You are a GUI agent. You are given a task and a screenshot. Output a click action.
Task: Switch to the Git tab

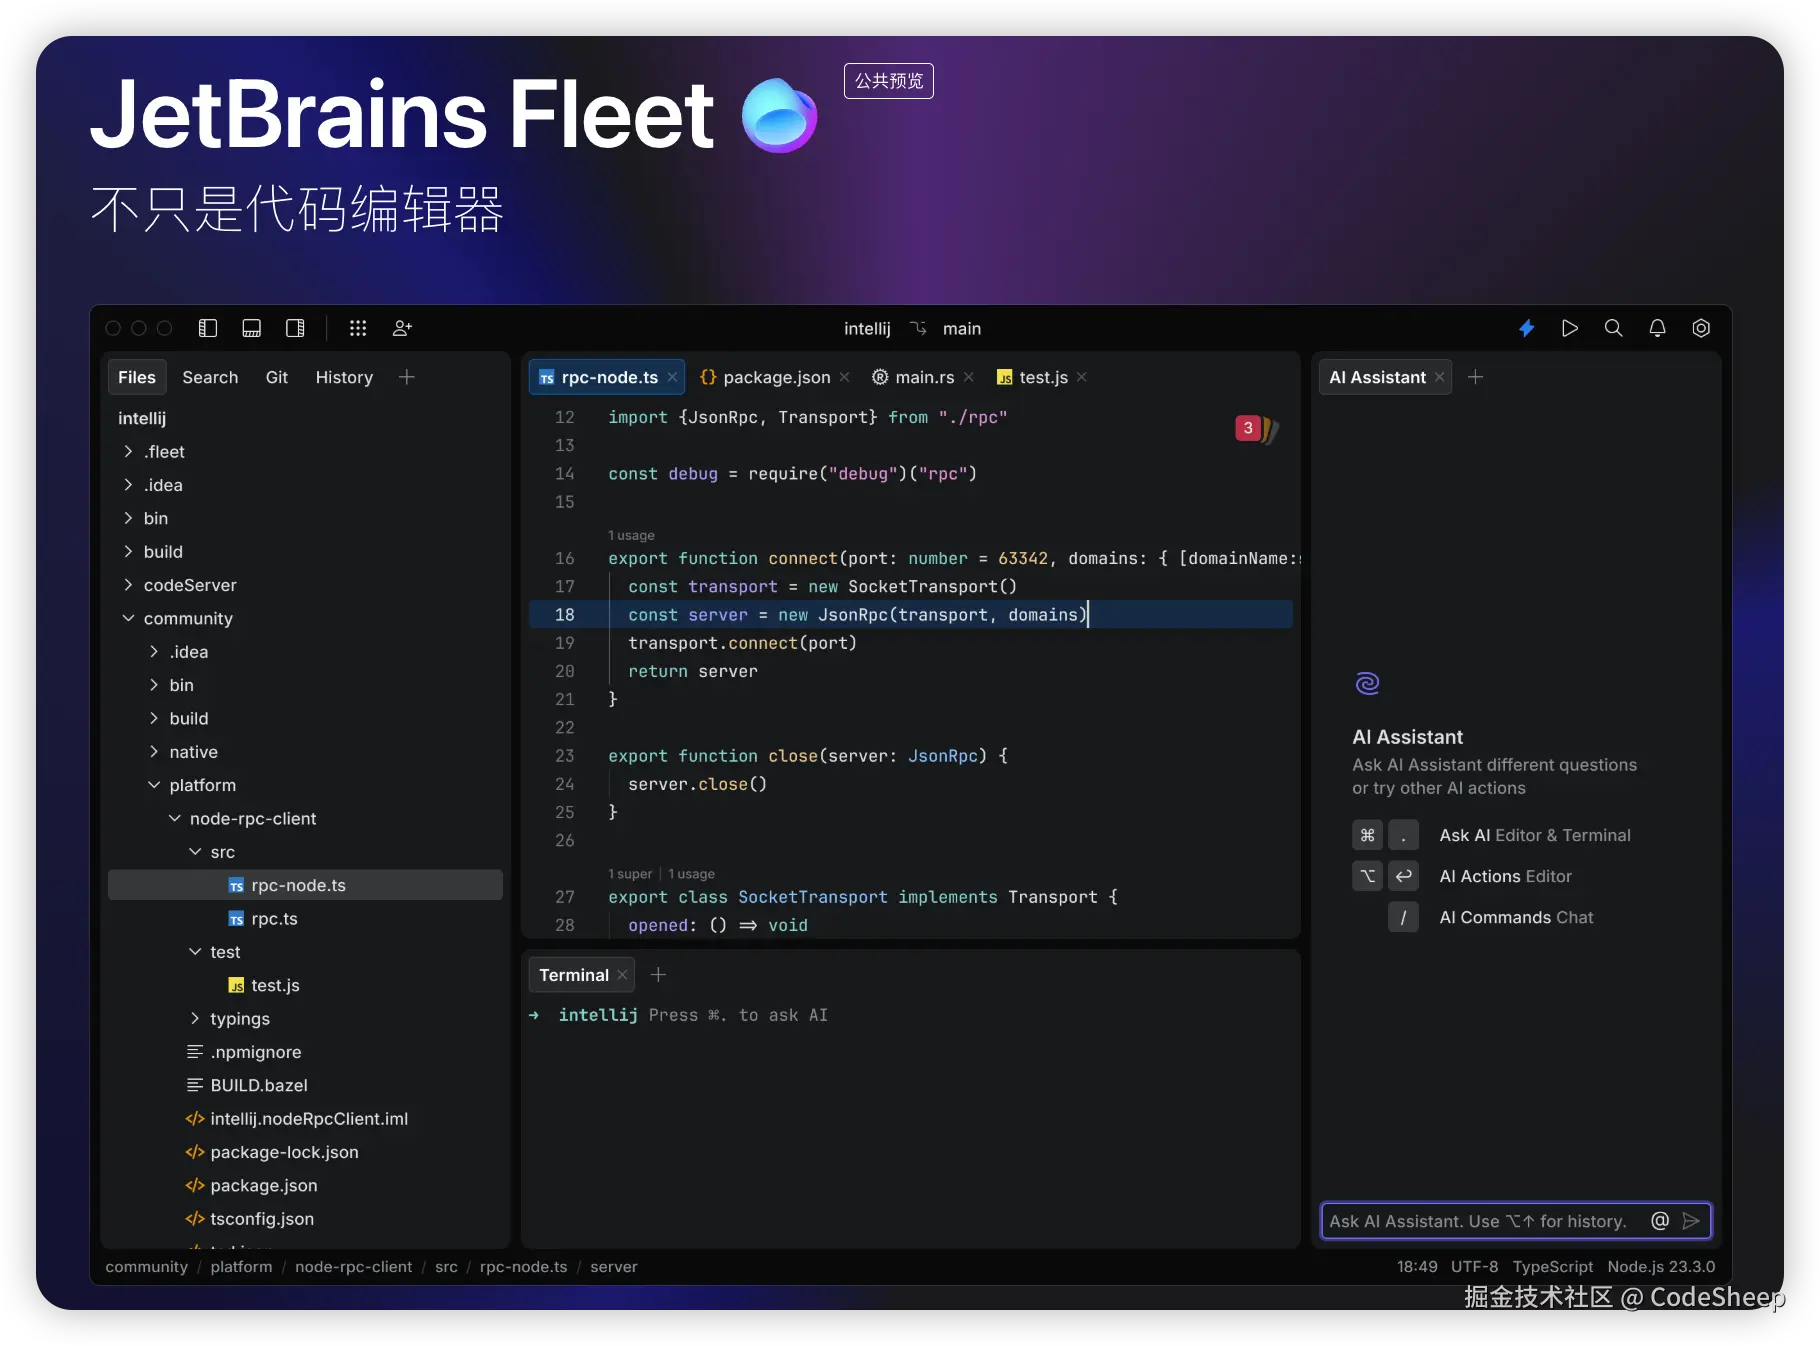tap(276, 377)
